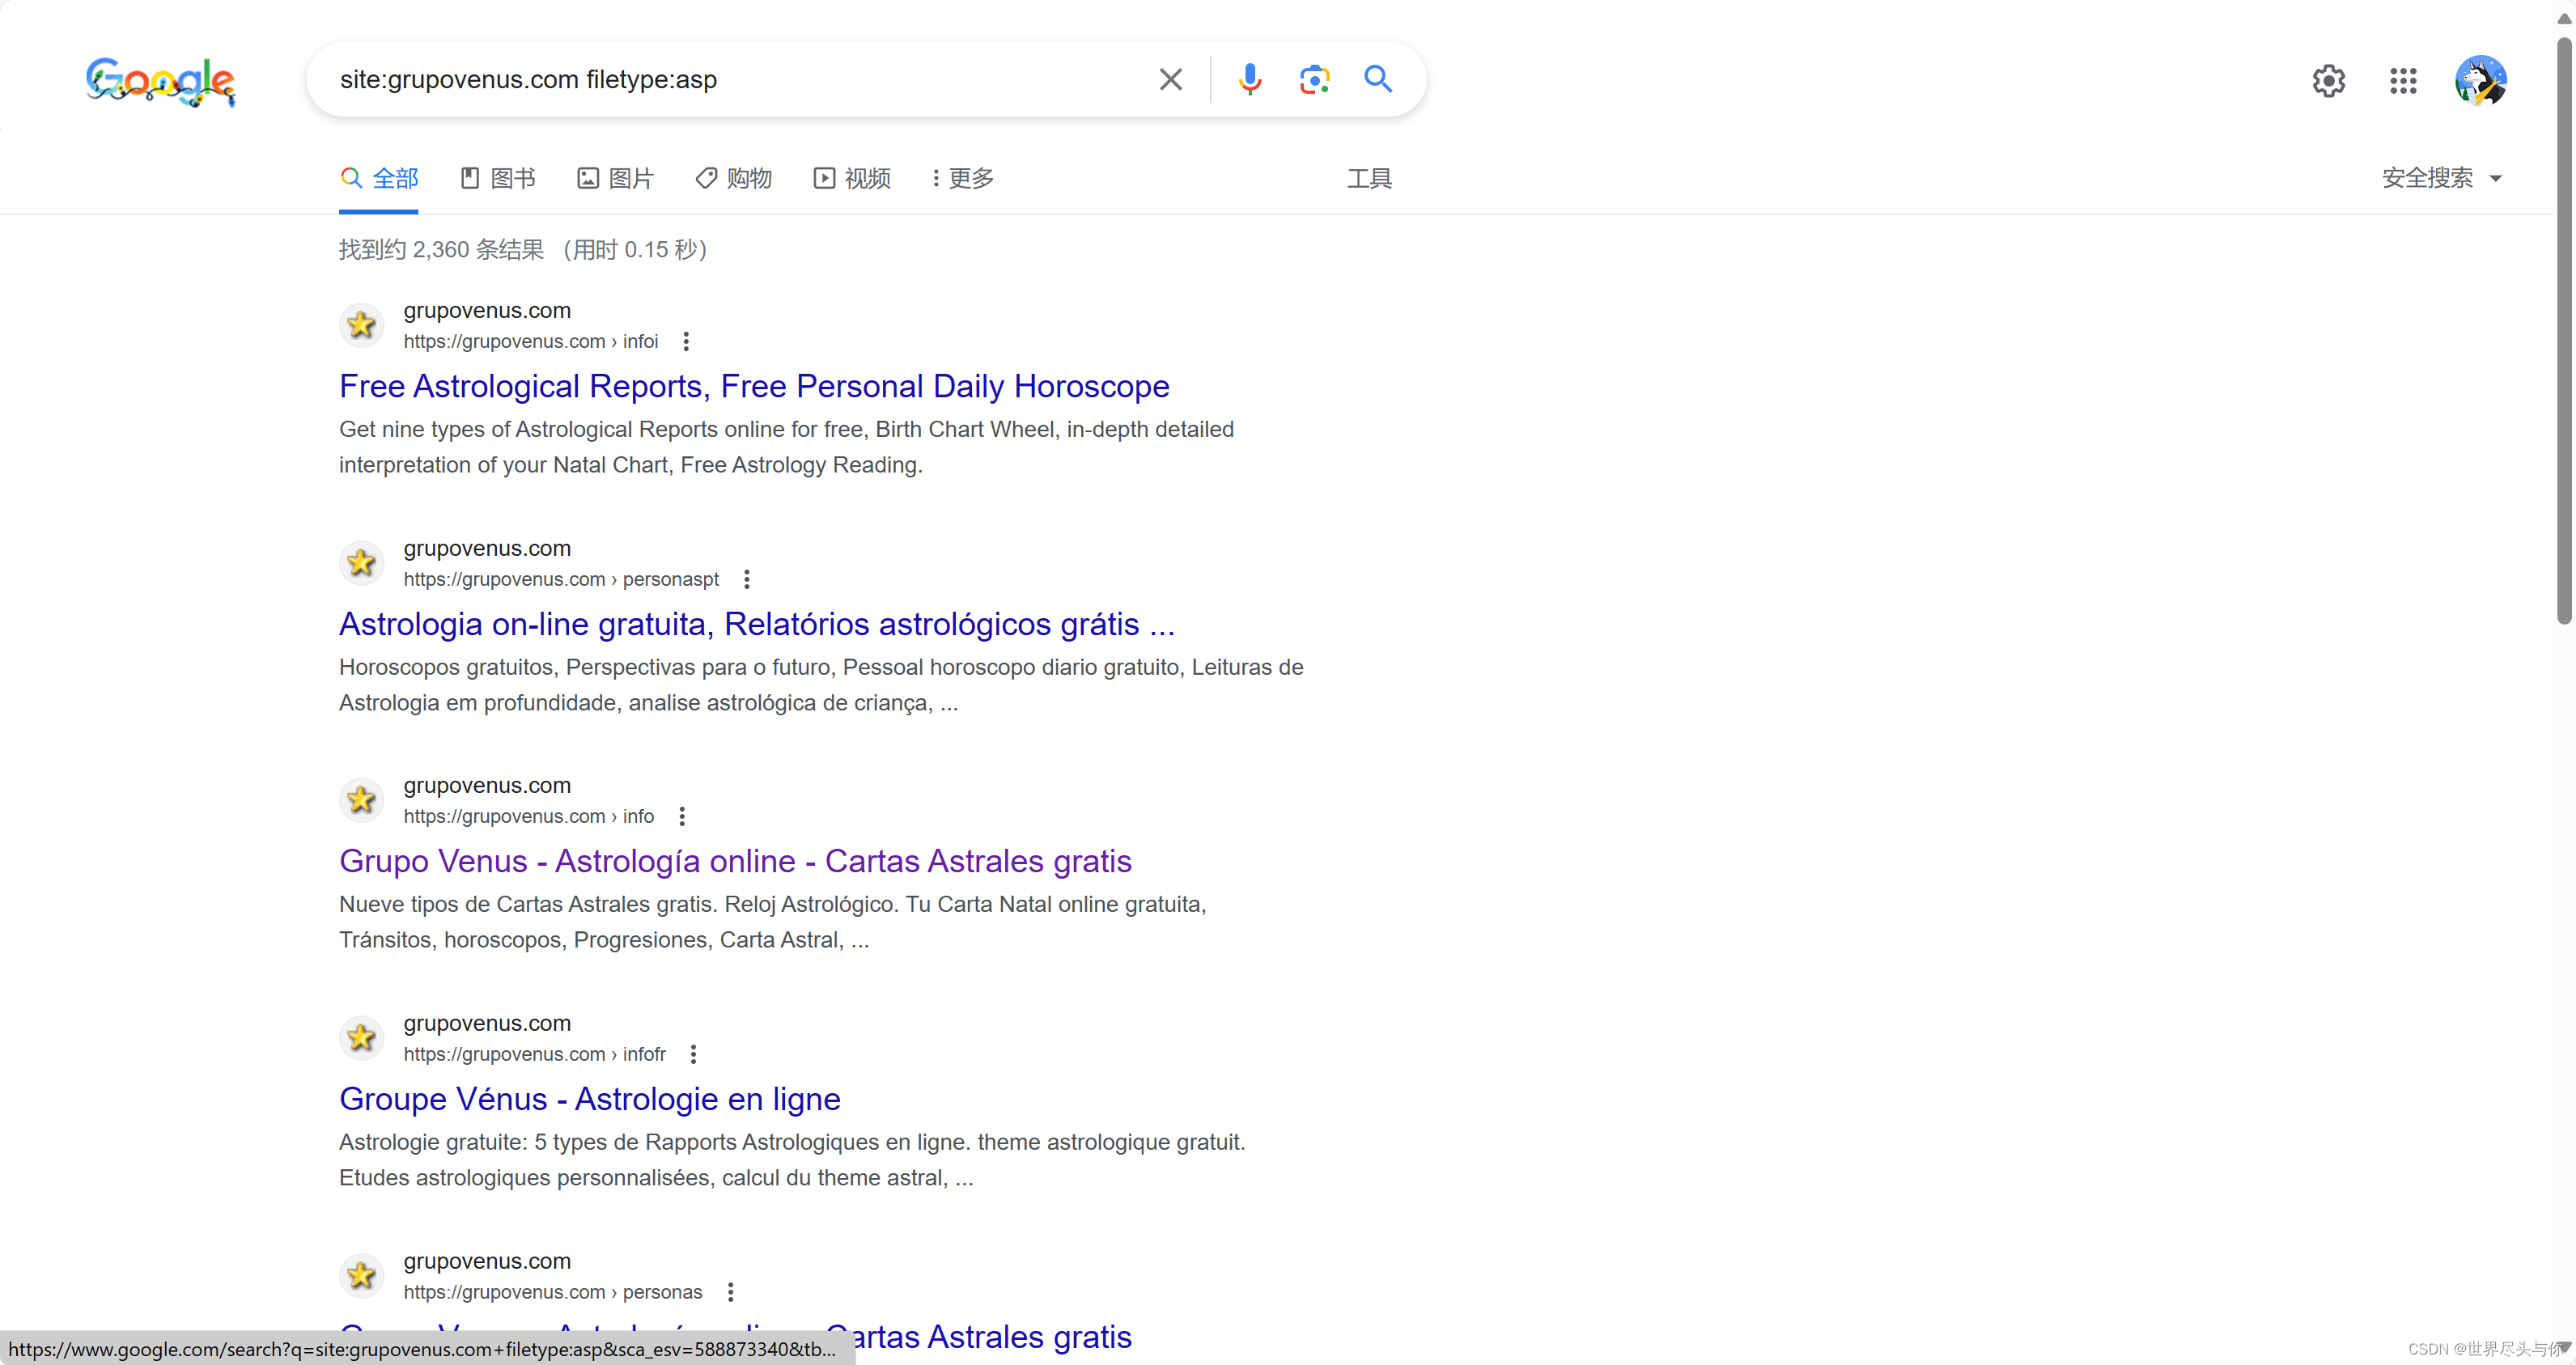Open the quick settings gear icon
This screenshot has width=2576, height=1365.
2328,80
